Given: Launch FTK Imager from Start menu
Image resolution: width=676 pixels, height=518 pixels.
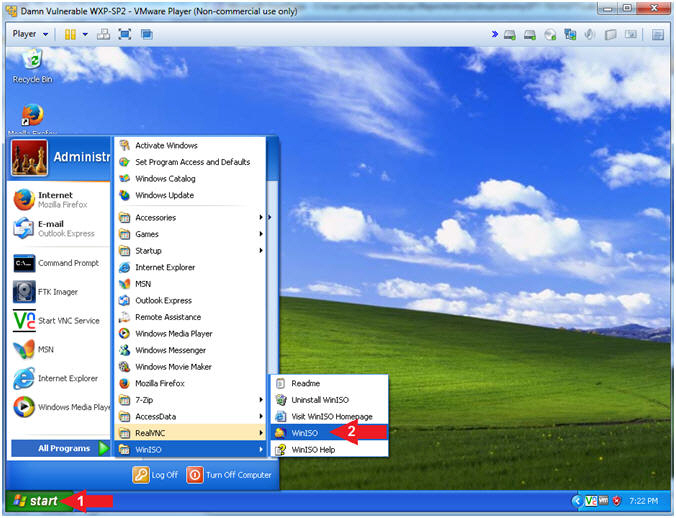Looking at the screenshot, I should tap(59, 292).
